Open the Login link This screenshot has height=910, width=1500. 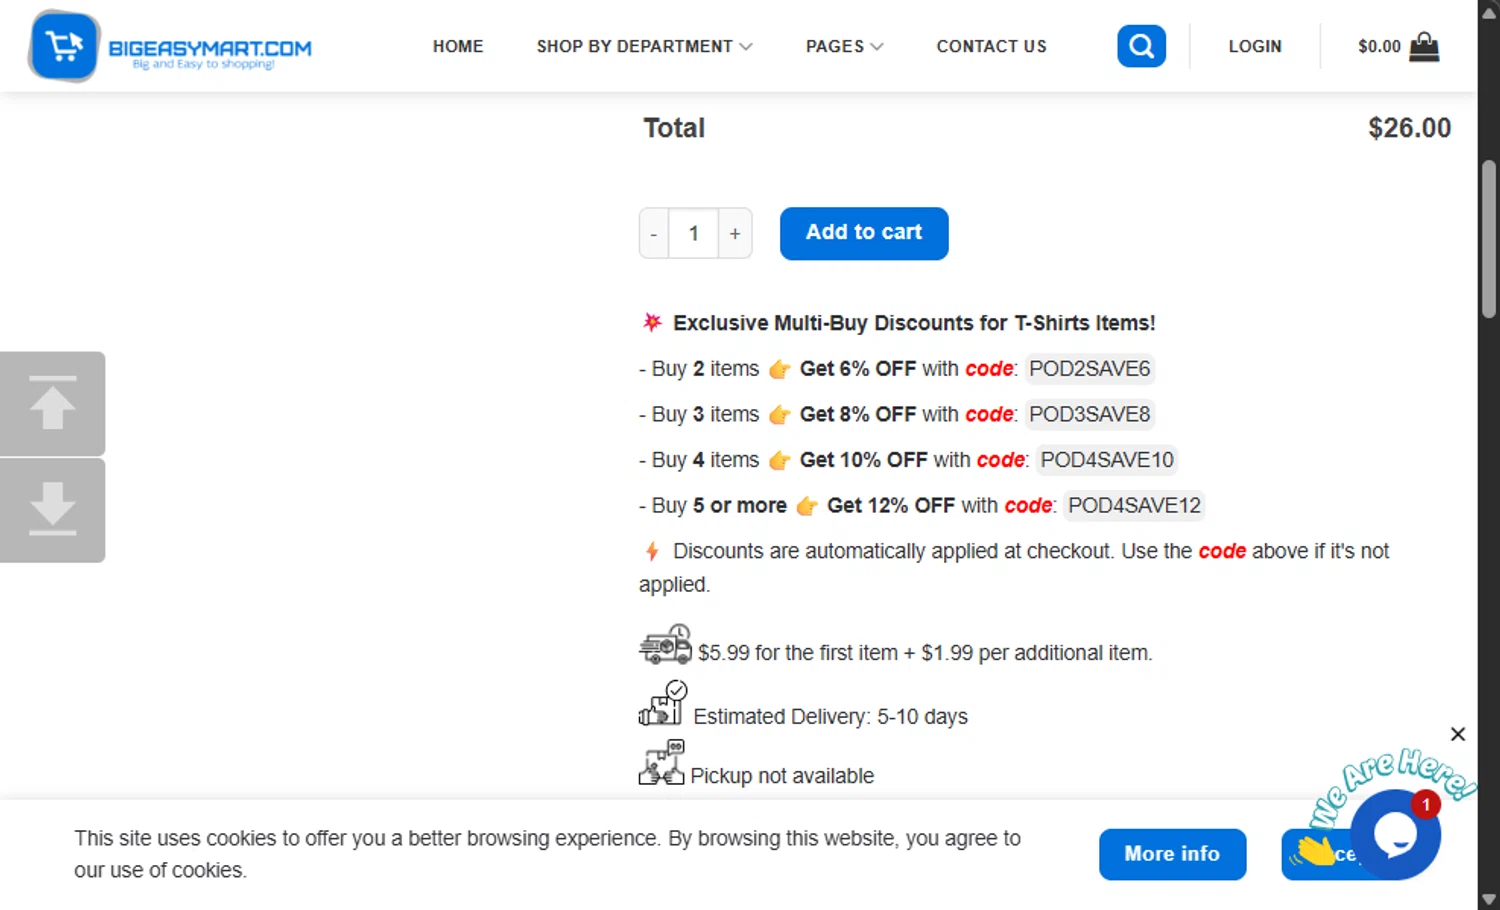click(x=1255, y=46)
